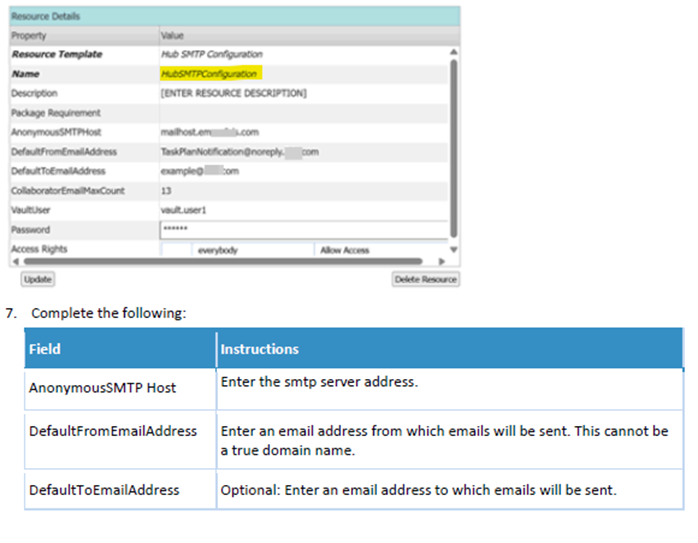
Task: Click the Property column header
Action: (x=30, y=35)
